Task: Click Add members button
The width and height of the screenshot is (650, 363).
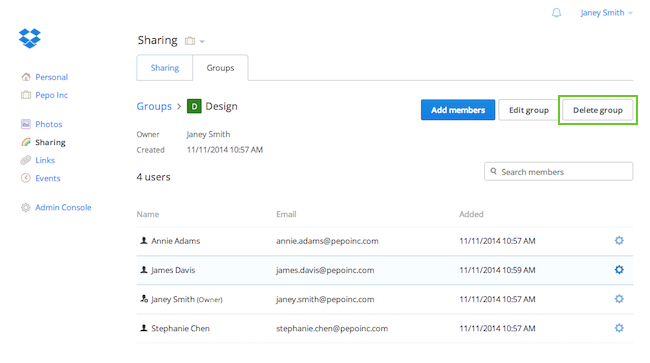Action: [x=458, y=110]
